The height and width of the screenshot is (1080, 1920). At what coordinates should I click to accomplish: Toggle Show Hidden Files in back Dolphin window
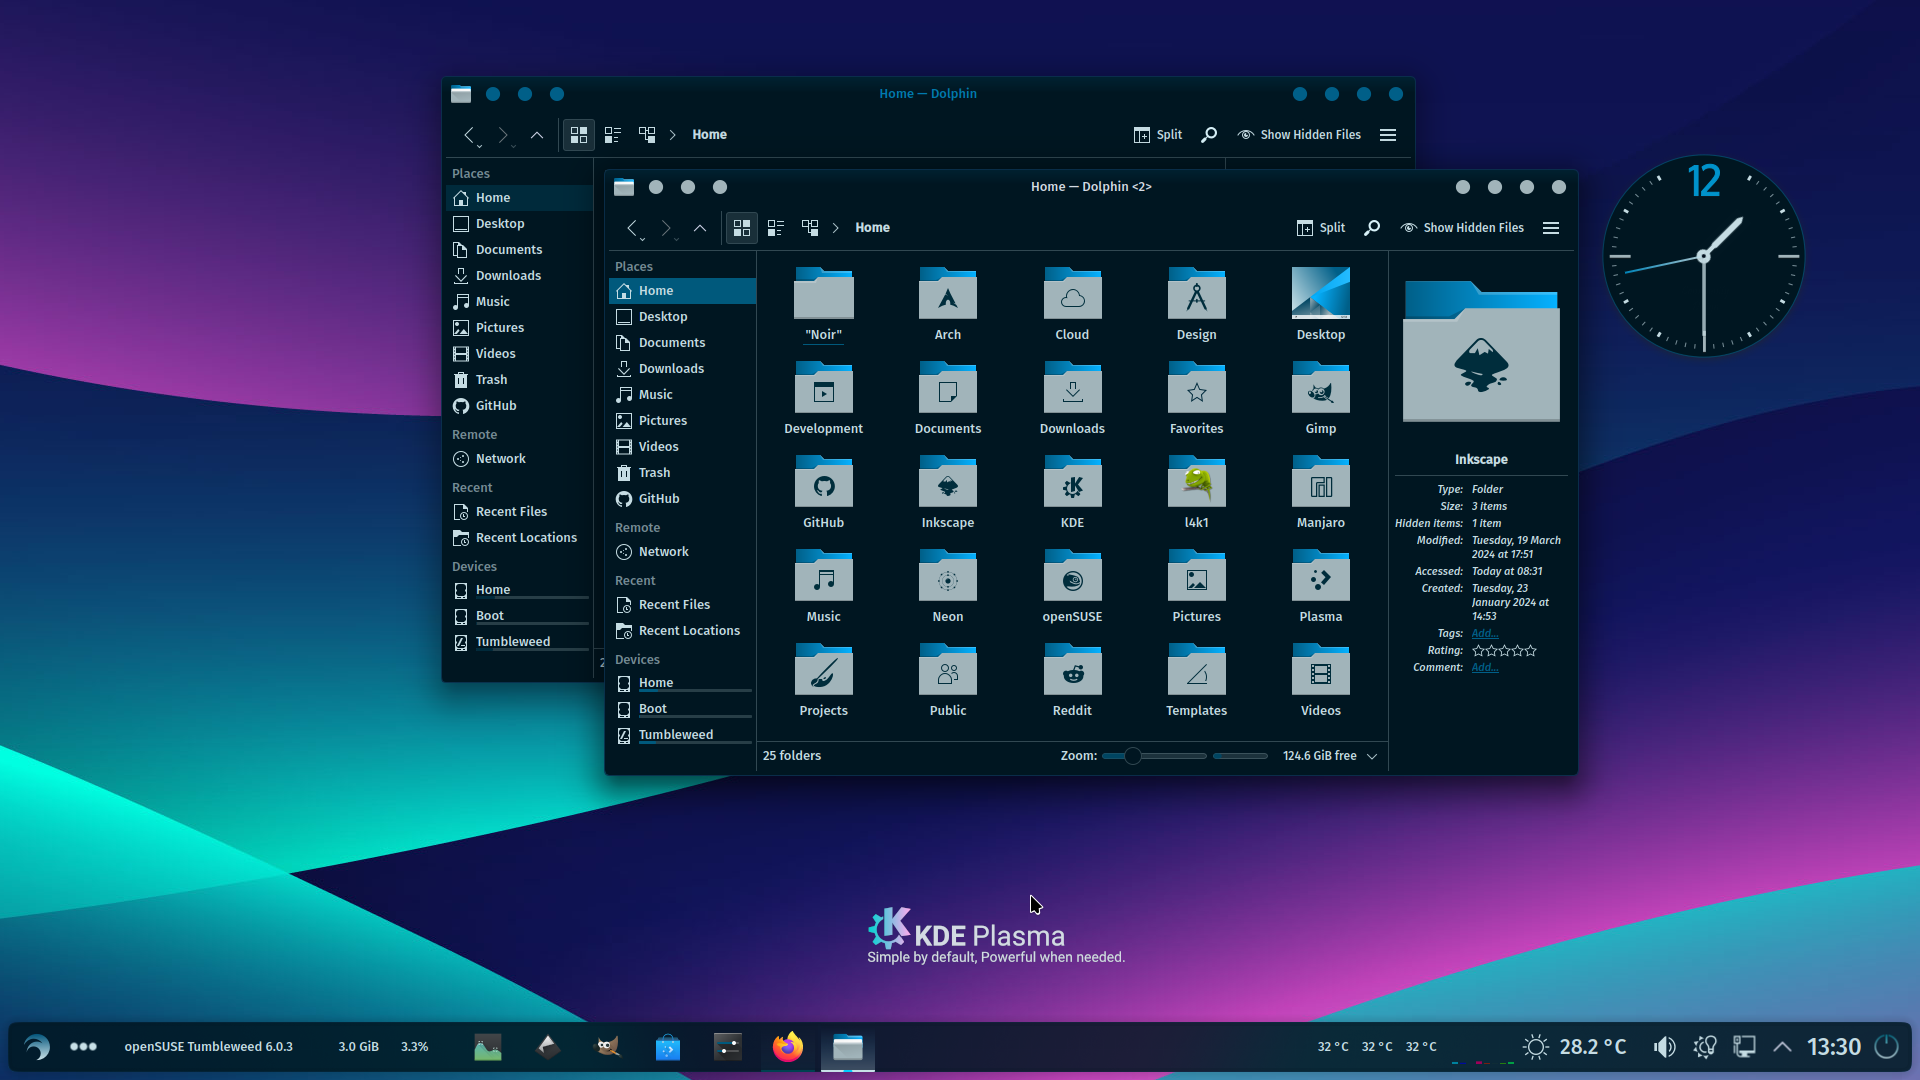(x=1299, y=135)
